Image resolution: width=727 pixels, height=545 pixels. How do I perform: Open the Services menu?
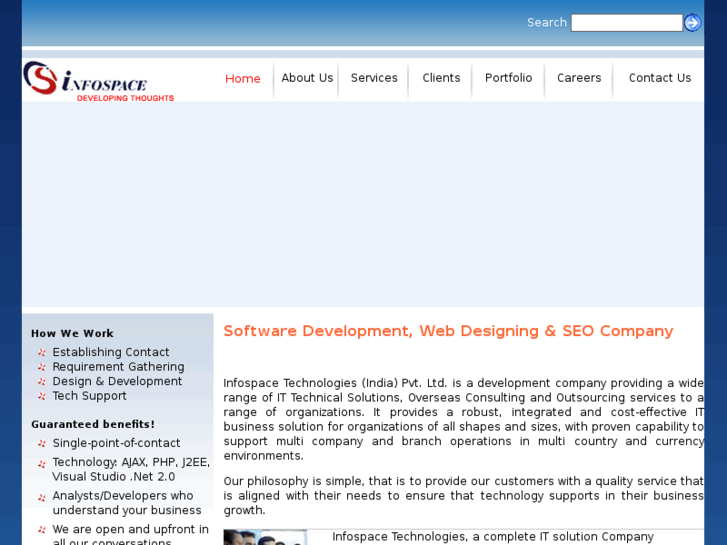point(374,78)
